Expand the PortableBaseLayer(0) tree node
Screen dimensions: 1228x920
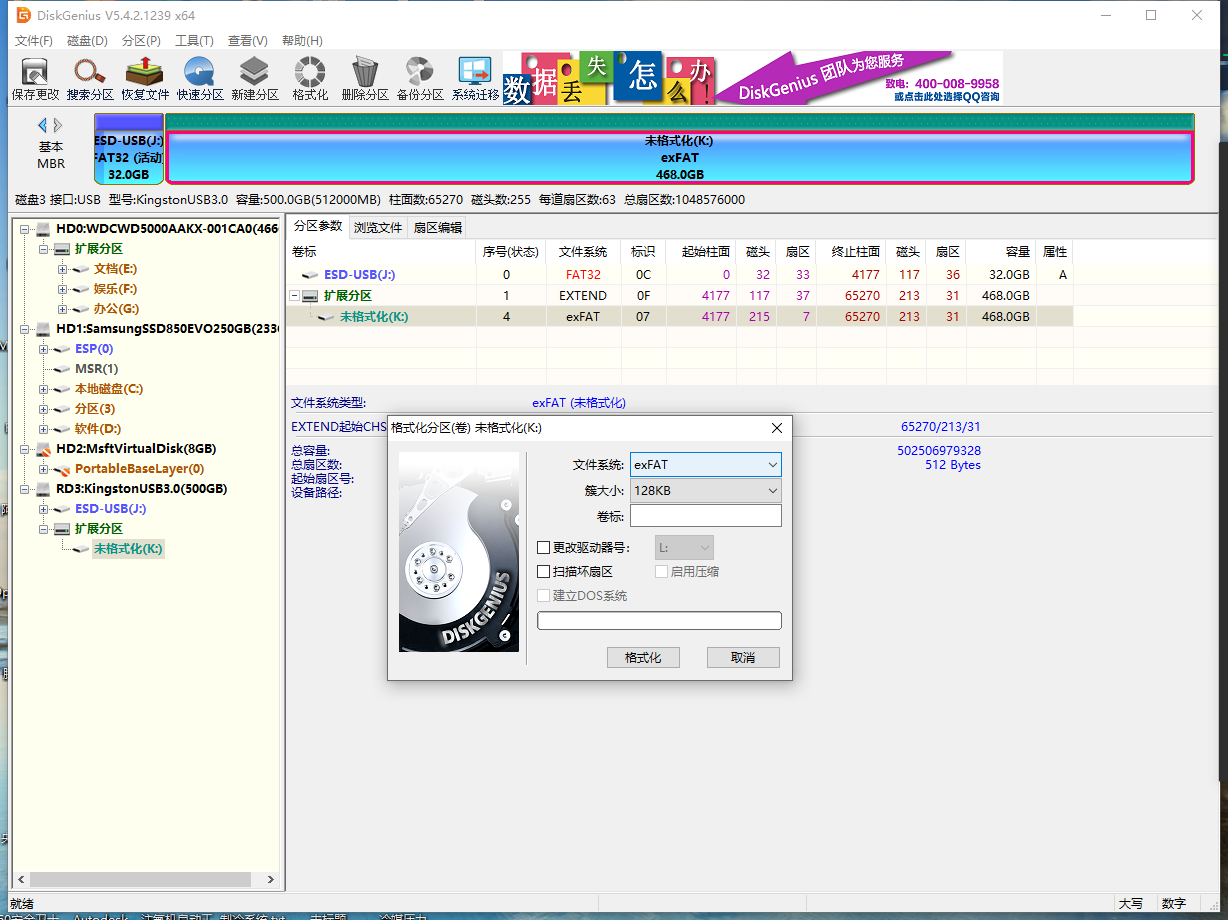tap(45, 469)
